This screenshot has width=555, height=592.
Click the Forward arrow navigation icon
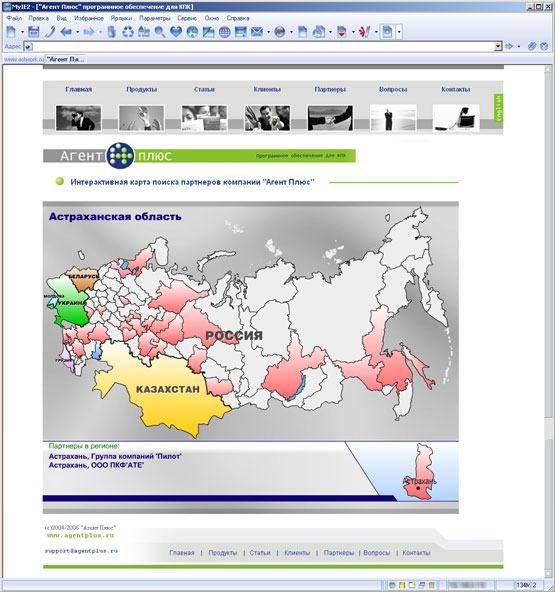89,32
